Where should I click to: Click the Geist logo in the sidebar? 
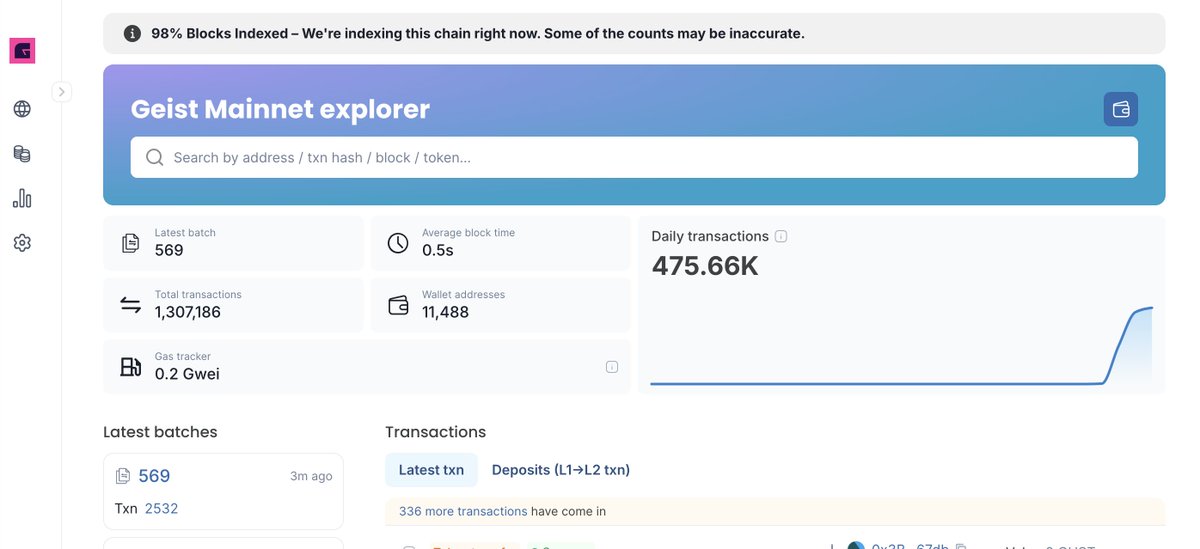(x=22, y=50)
